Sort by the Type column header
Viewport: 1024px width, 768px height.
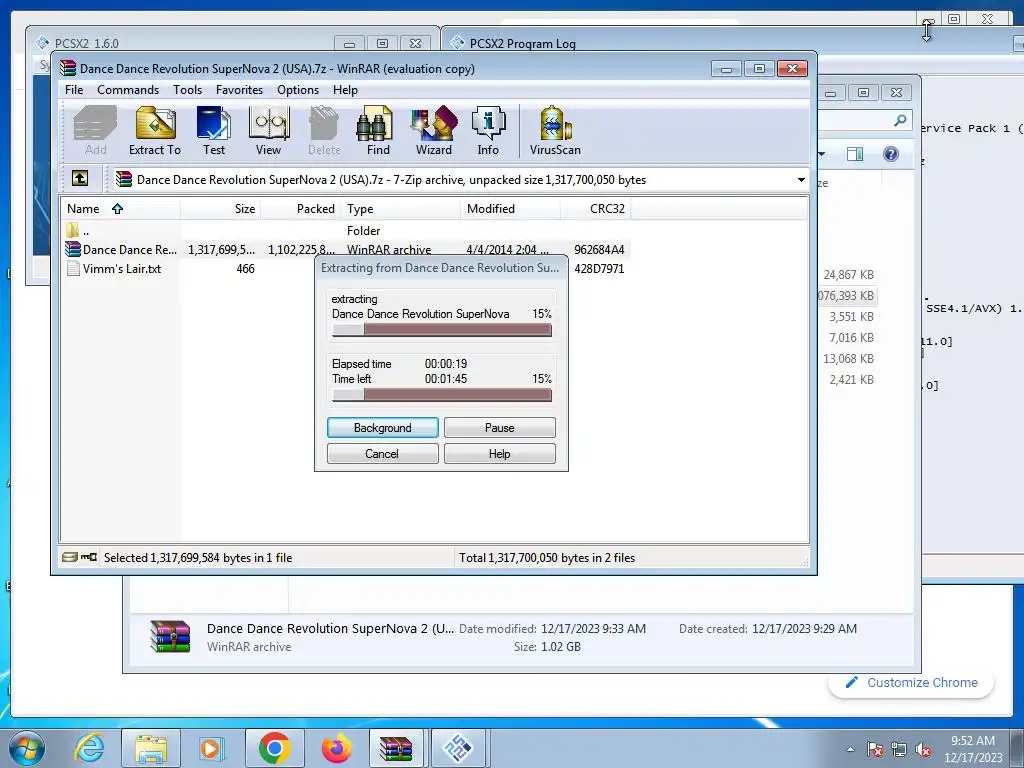point(400,209)
